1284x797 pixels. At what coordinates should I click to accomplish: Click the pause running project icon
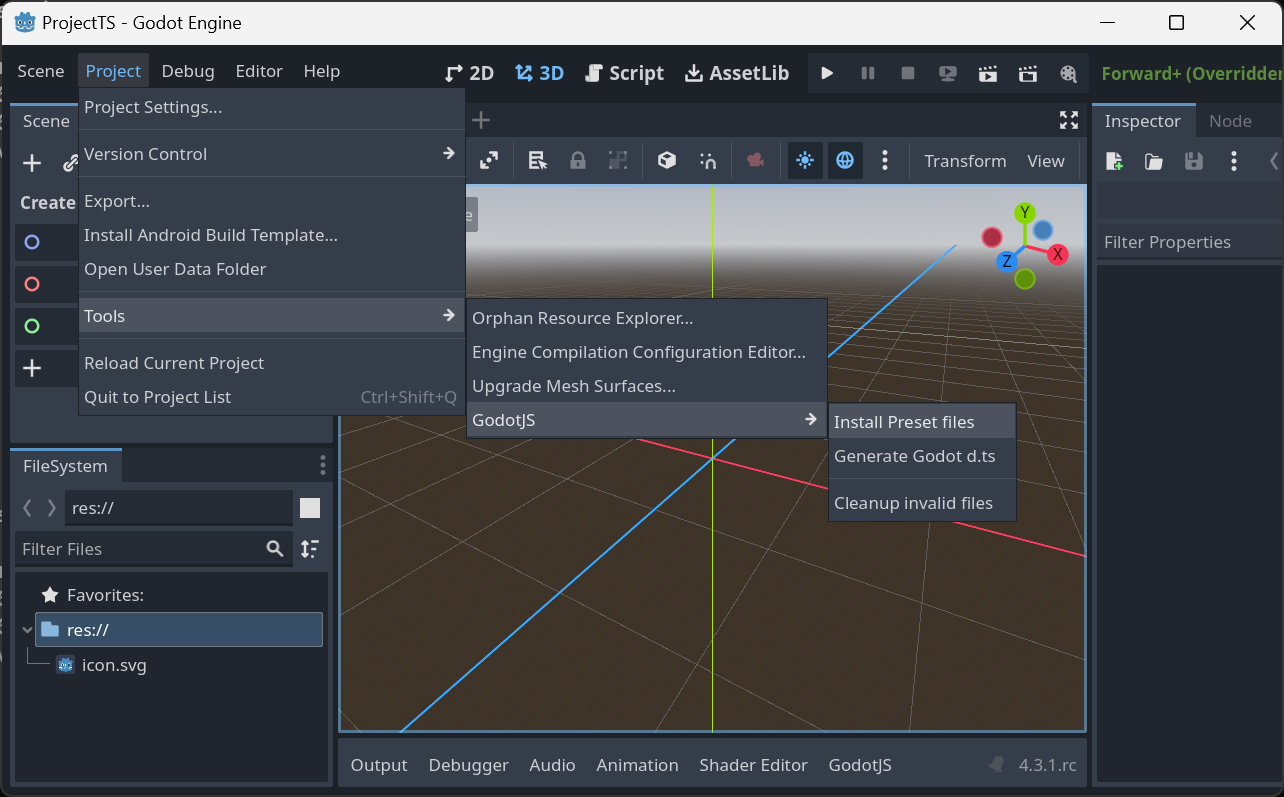(x=868, y=73)
